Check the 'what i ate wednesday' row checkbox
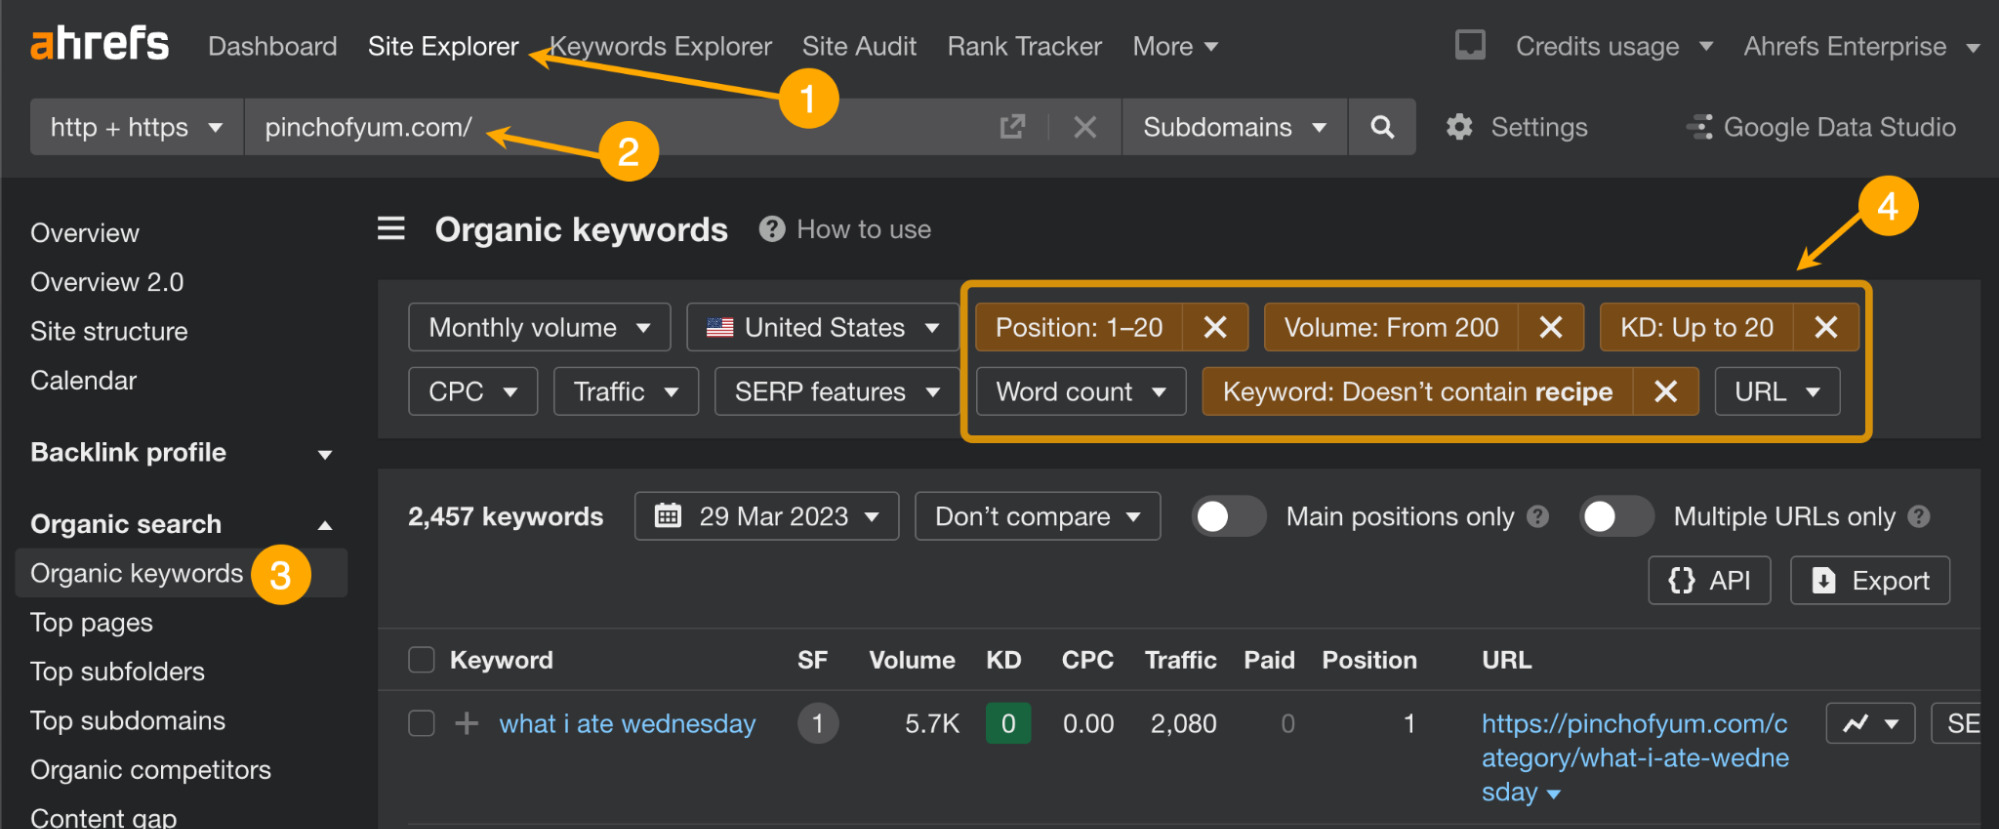The image size is (1999, 829). [421, 723]
